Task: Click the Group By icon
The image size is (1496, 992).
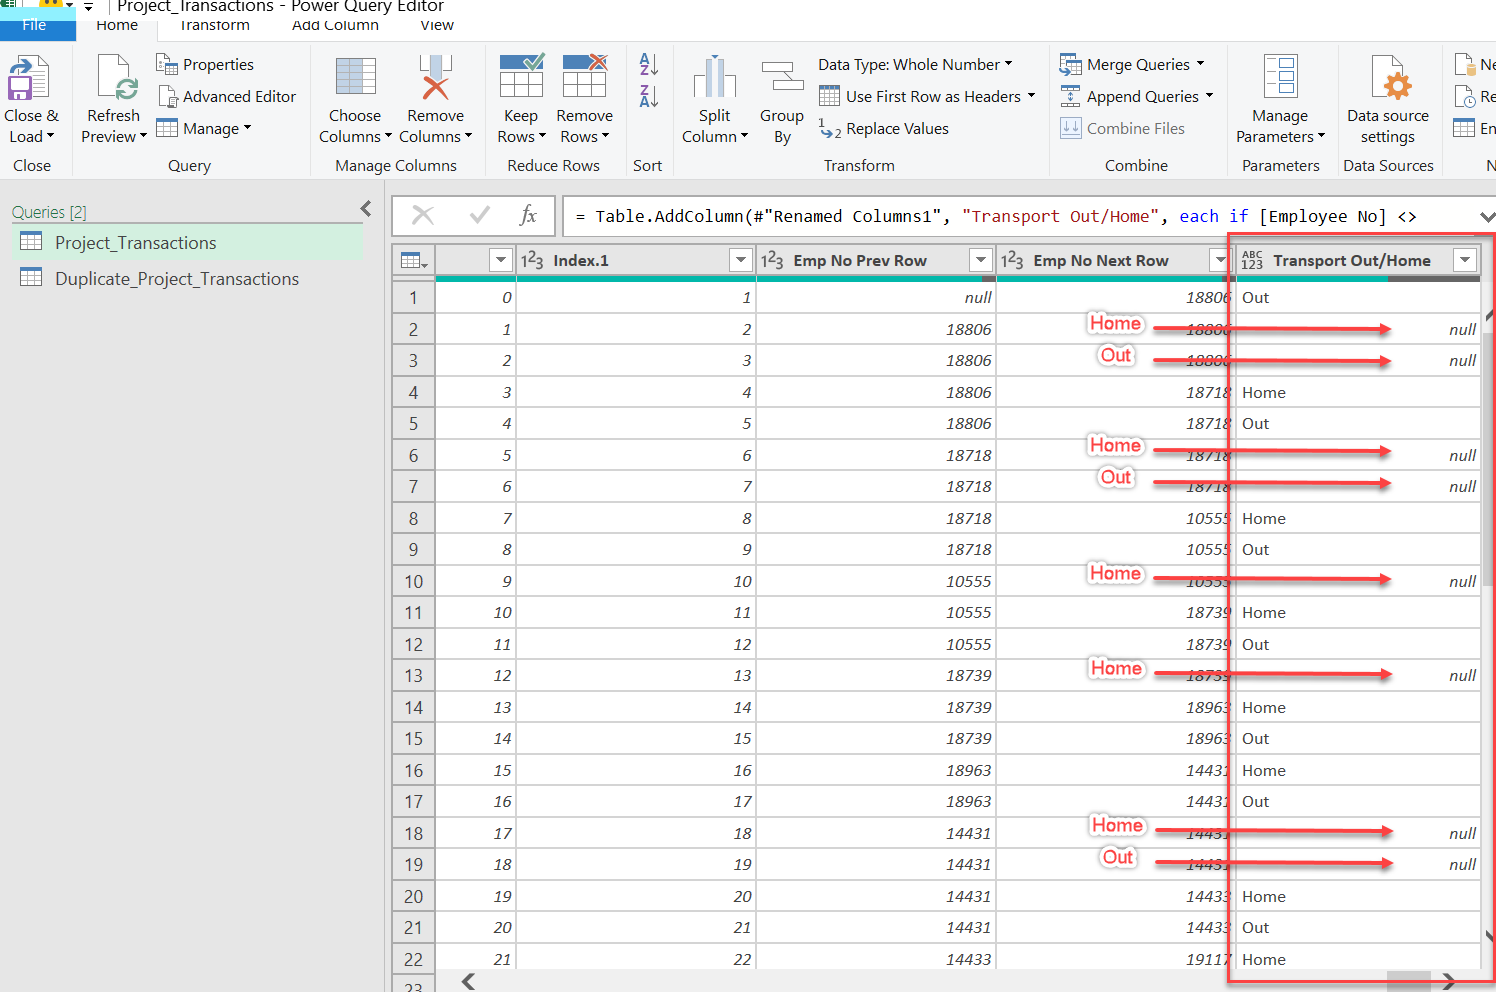Action: tap(782, 77)
